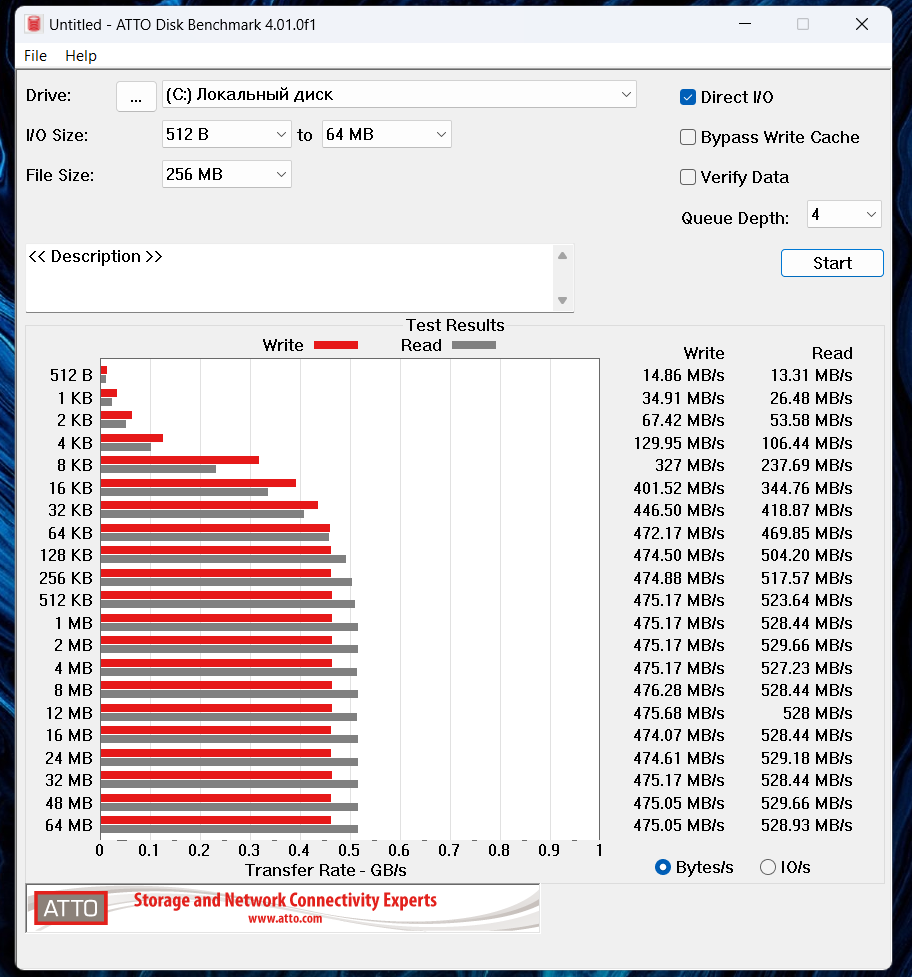
Task: Open the I/O Size maximum 64 MB dropdown
Action: [x=386, y=135]
